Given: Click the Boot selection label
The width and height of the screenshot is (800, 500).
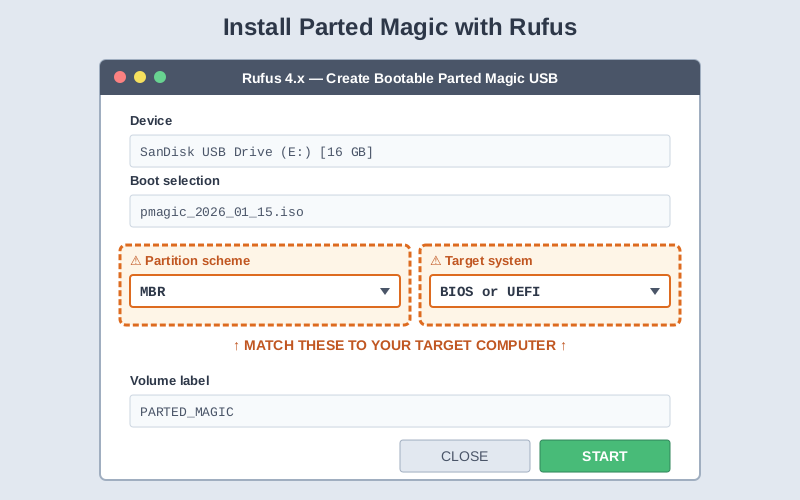Looking at the screenshot, I should (x=175, y=181).
